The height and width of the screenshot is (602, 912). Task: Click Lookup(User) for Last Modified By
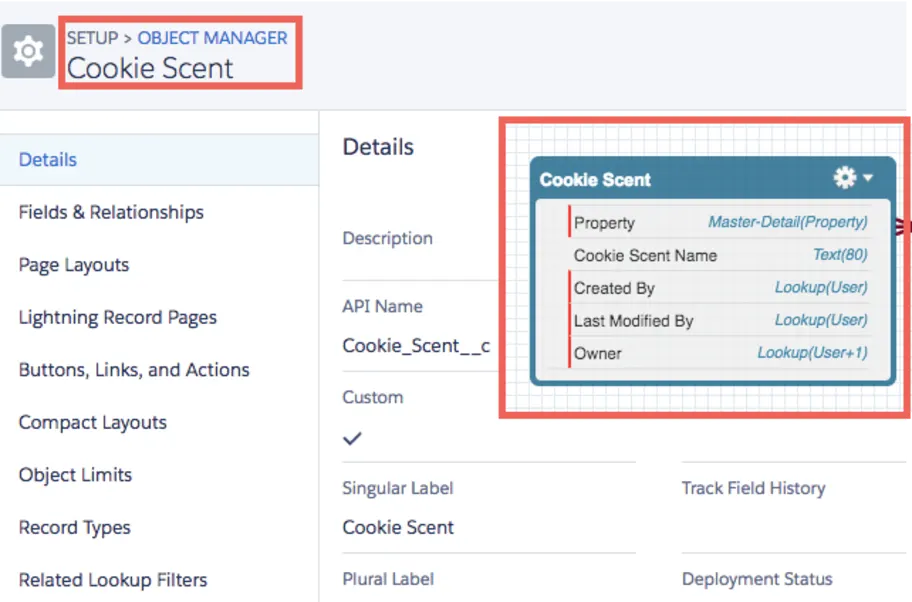click(x=821, y=319)
